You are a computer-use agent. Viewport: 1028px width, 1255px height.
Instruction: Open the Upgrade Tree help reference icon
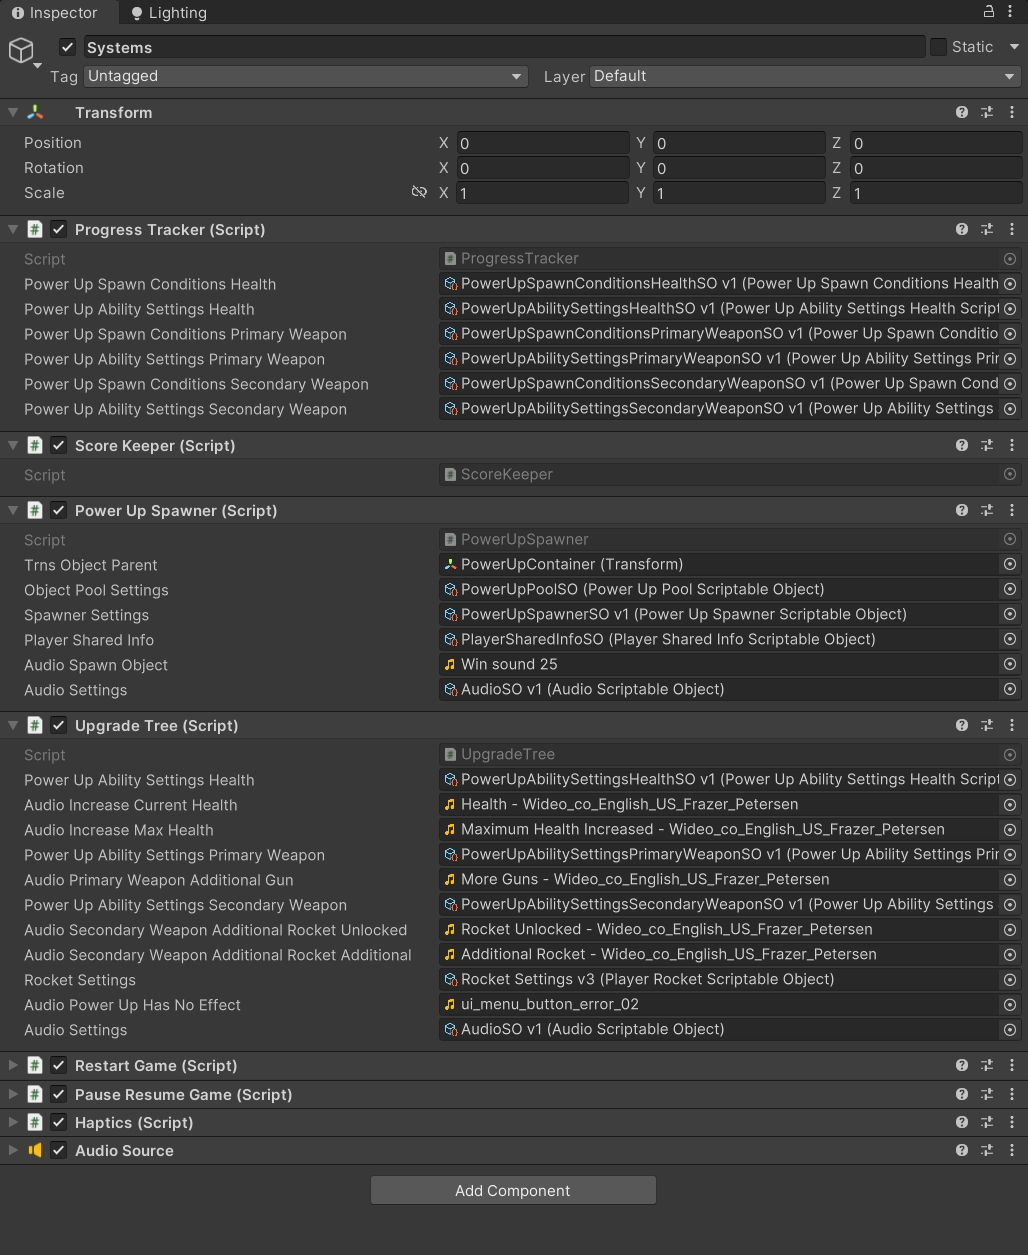pyautogui.click(x=962, y=726)
